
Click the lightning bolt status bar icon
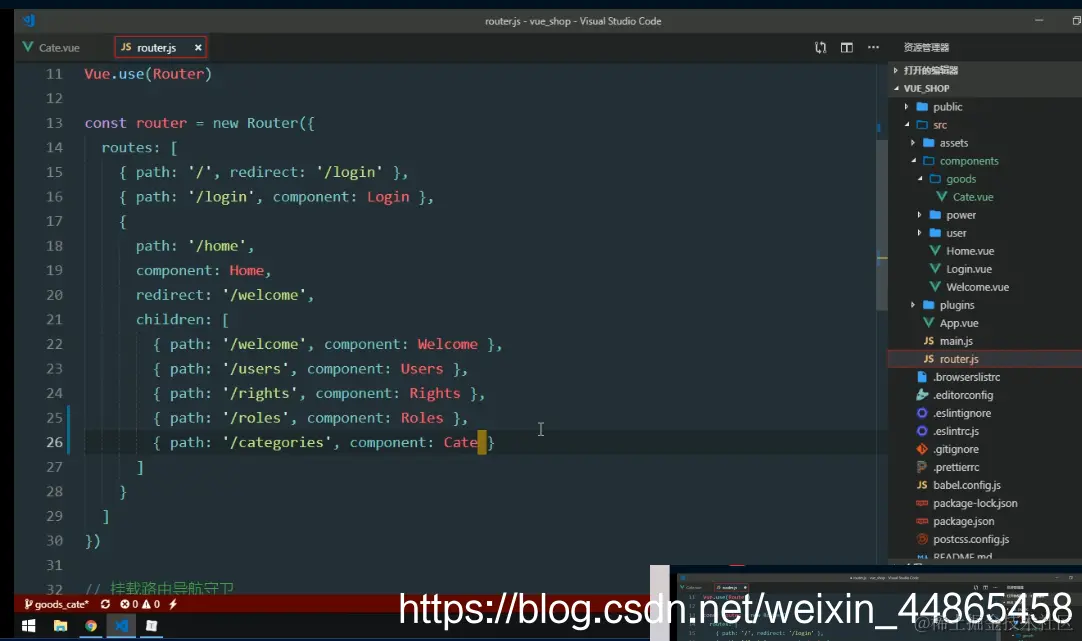click(x=173, y=604)
